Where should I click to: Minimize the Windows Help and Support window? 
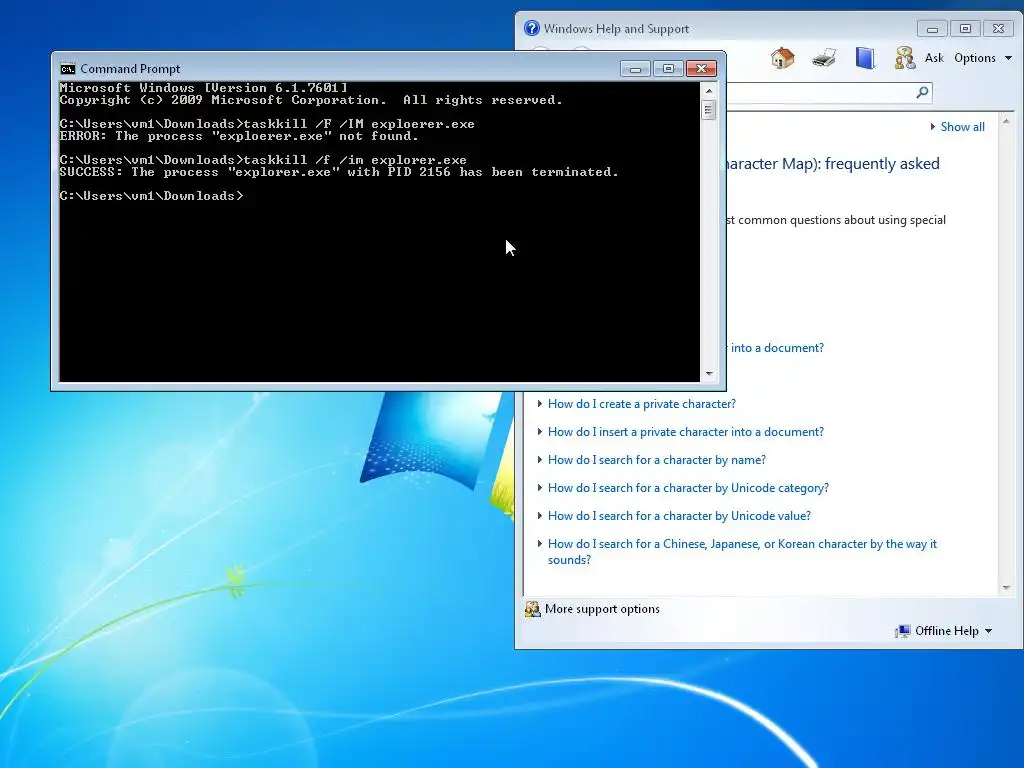tap(932, 29)
